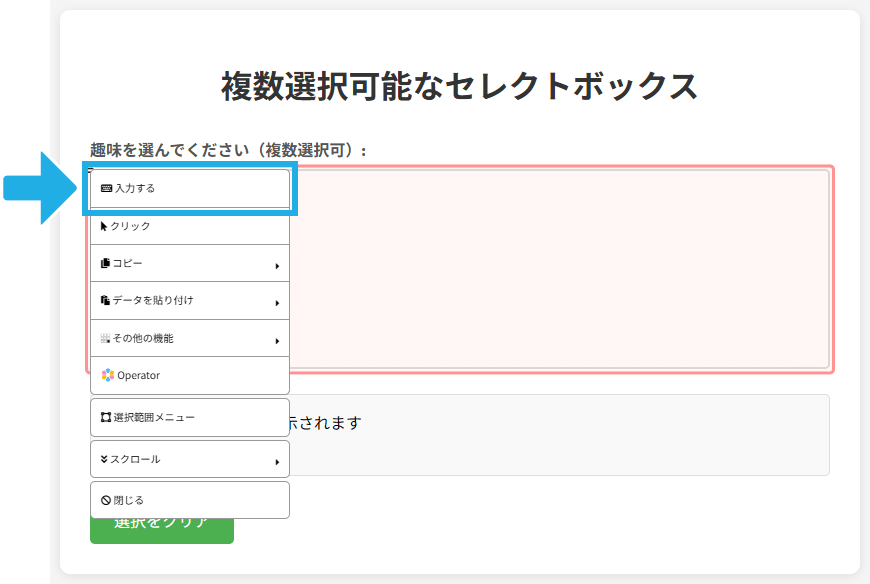Click the copy icon beside コピー

tap(105, 264)
